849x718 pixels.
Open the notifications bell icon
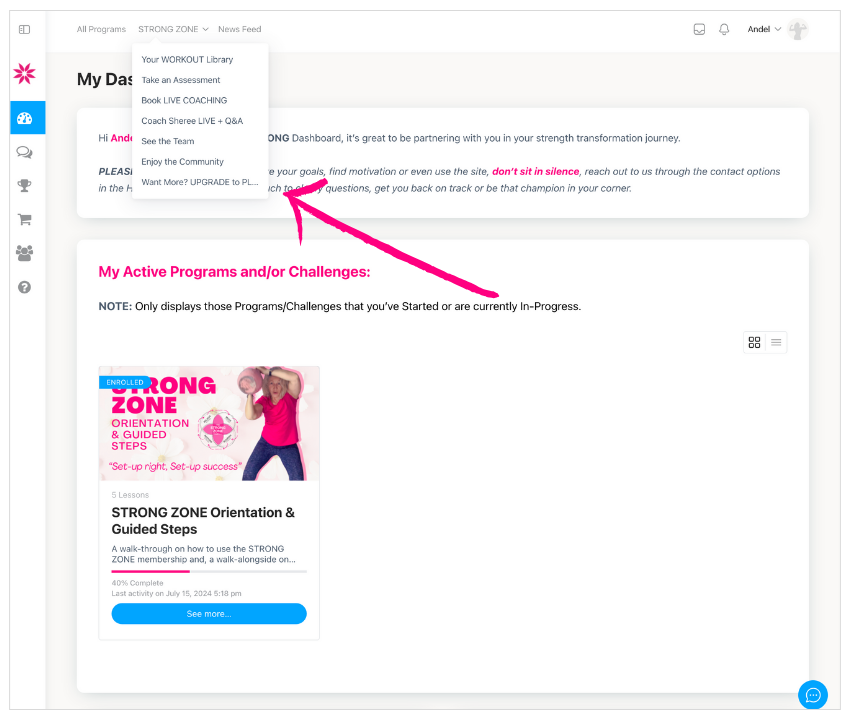pyautogui.click(x=724, y=29)
